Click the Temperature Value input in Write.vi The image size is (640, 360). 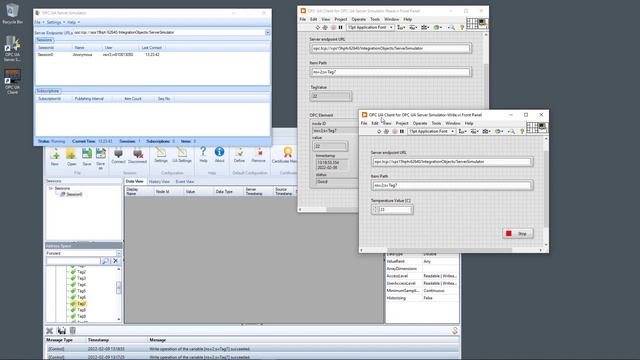(395, 210)
